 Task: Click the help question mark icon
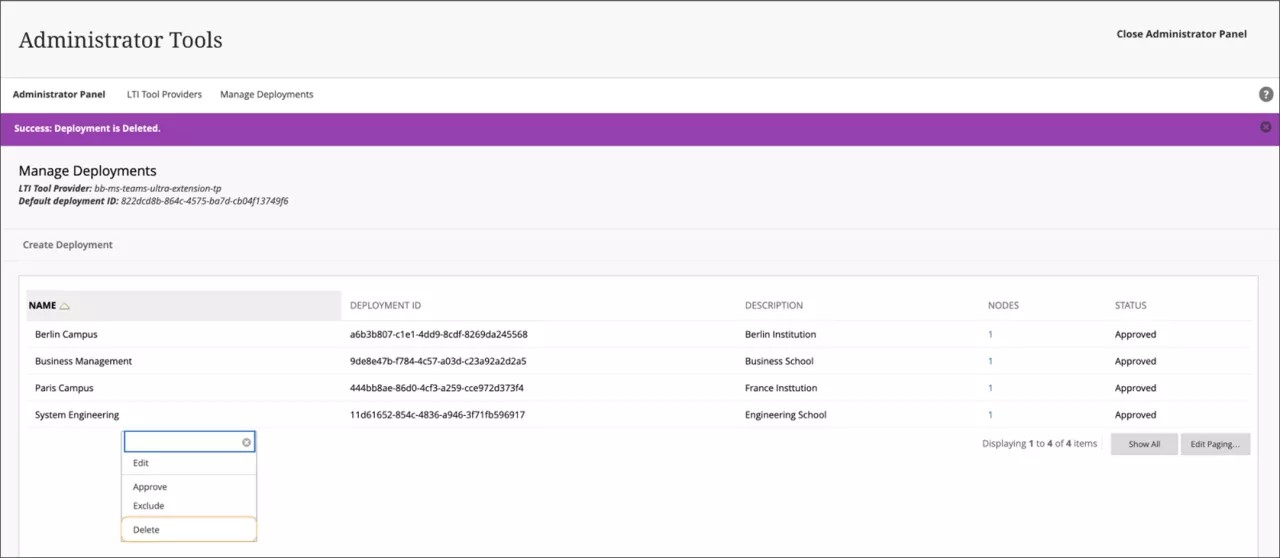1265,95
